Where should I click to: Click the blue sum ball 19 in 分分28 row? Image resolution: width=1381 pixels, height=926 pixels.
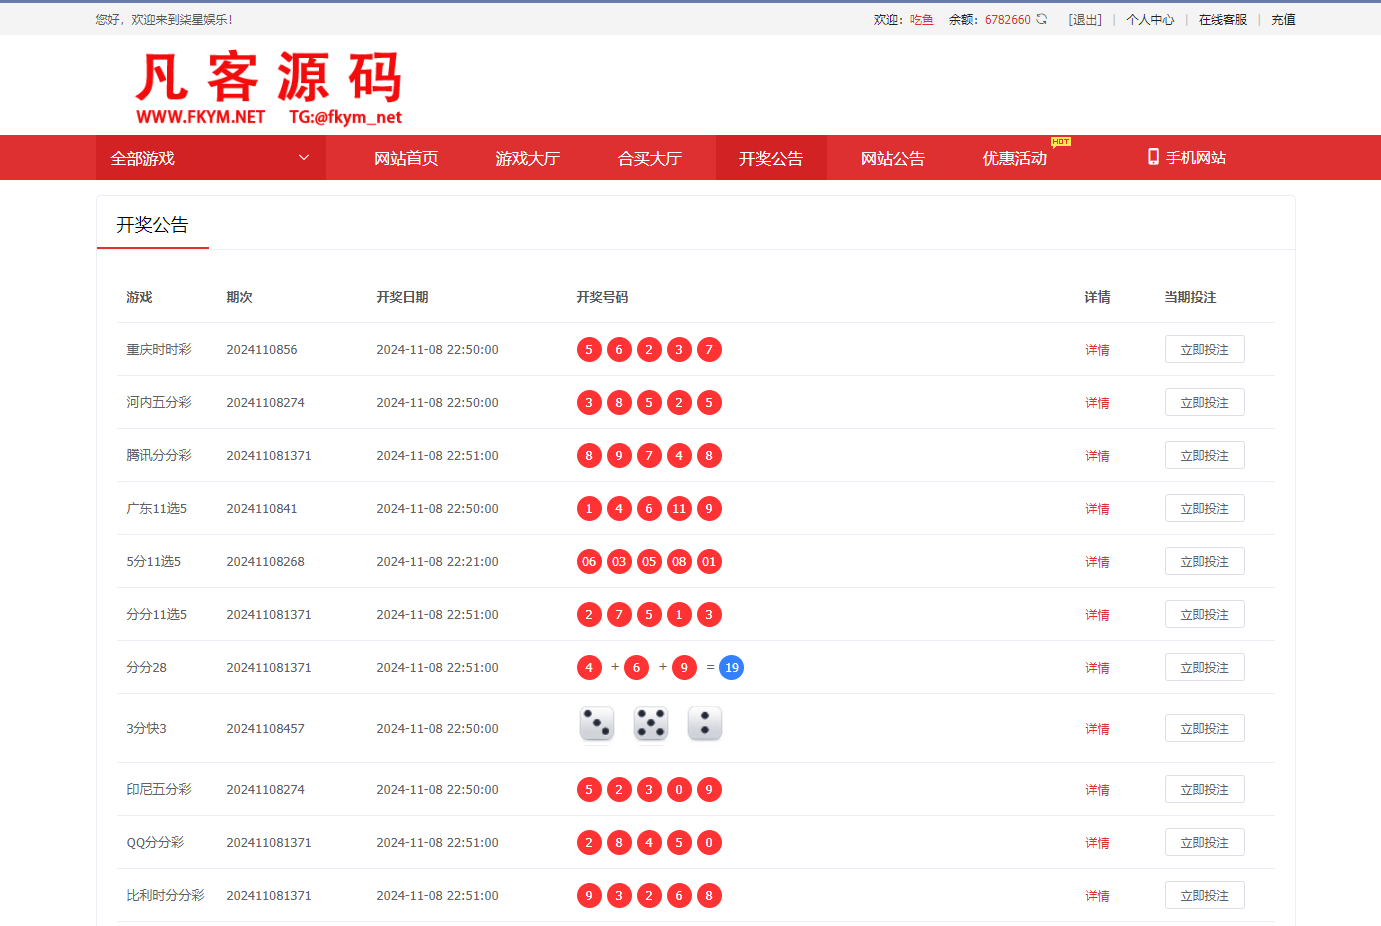pyautogui.click(x=731, y=667)
